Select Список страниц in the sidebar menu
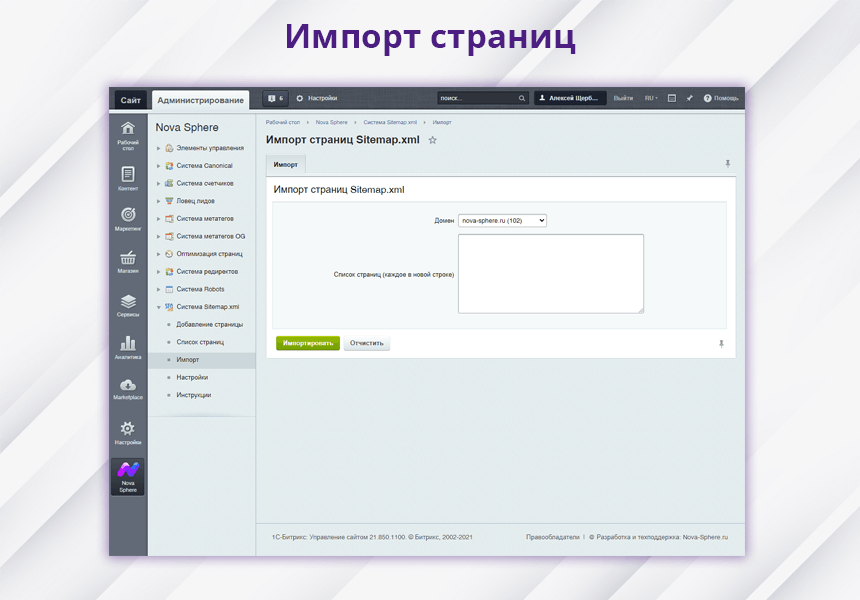 tap(200, 342)
